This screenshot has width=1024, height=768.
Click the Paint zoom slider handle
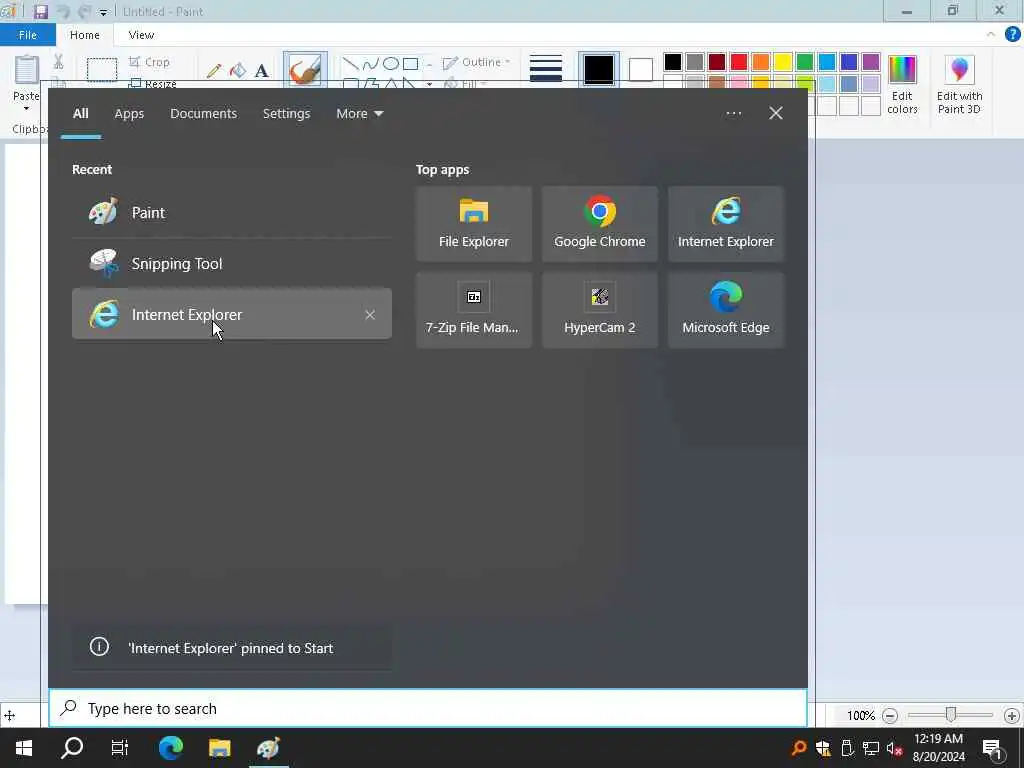click(x=951, y=715)
